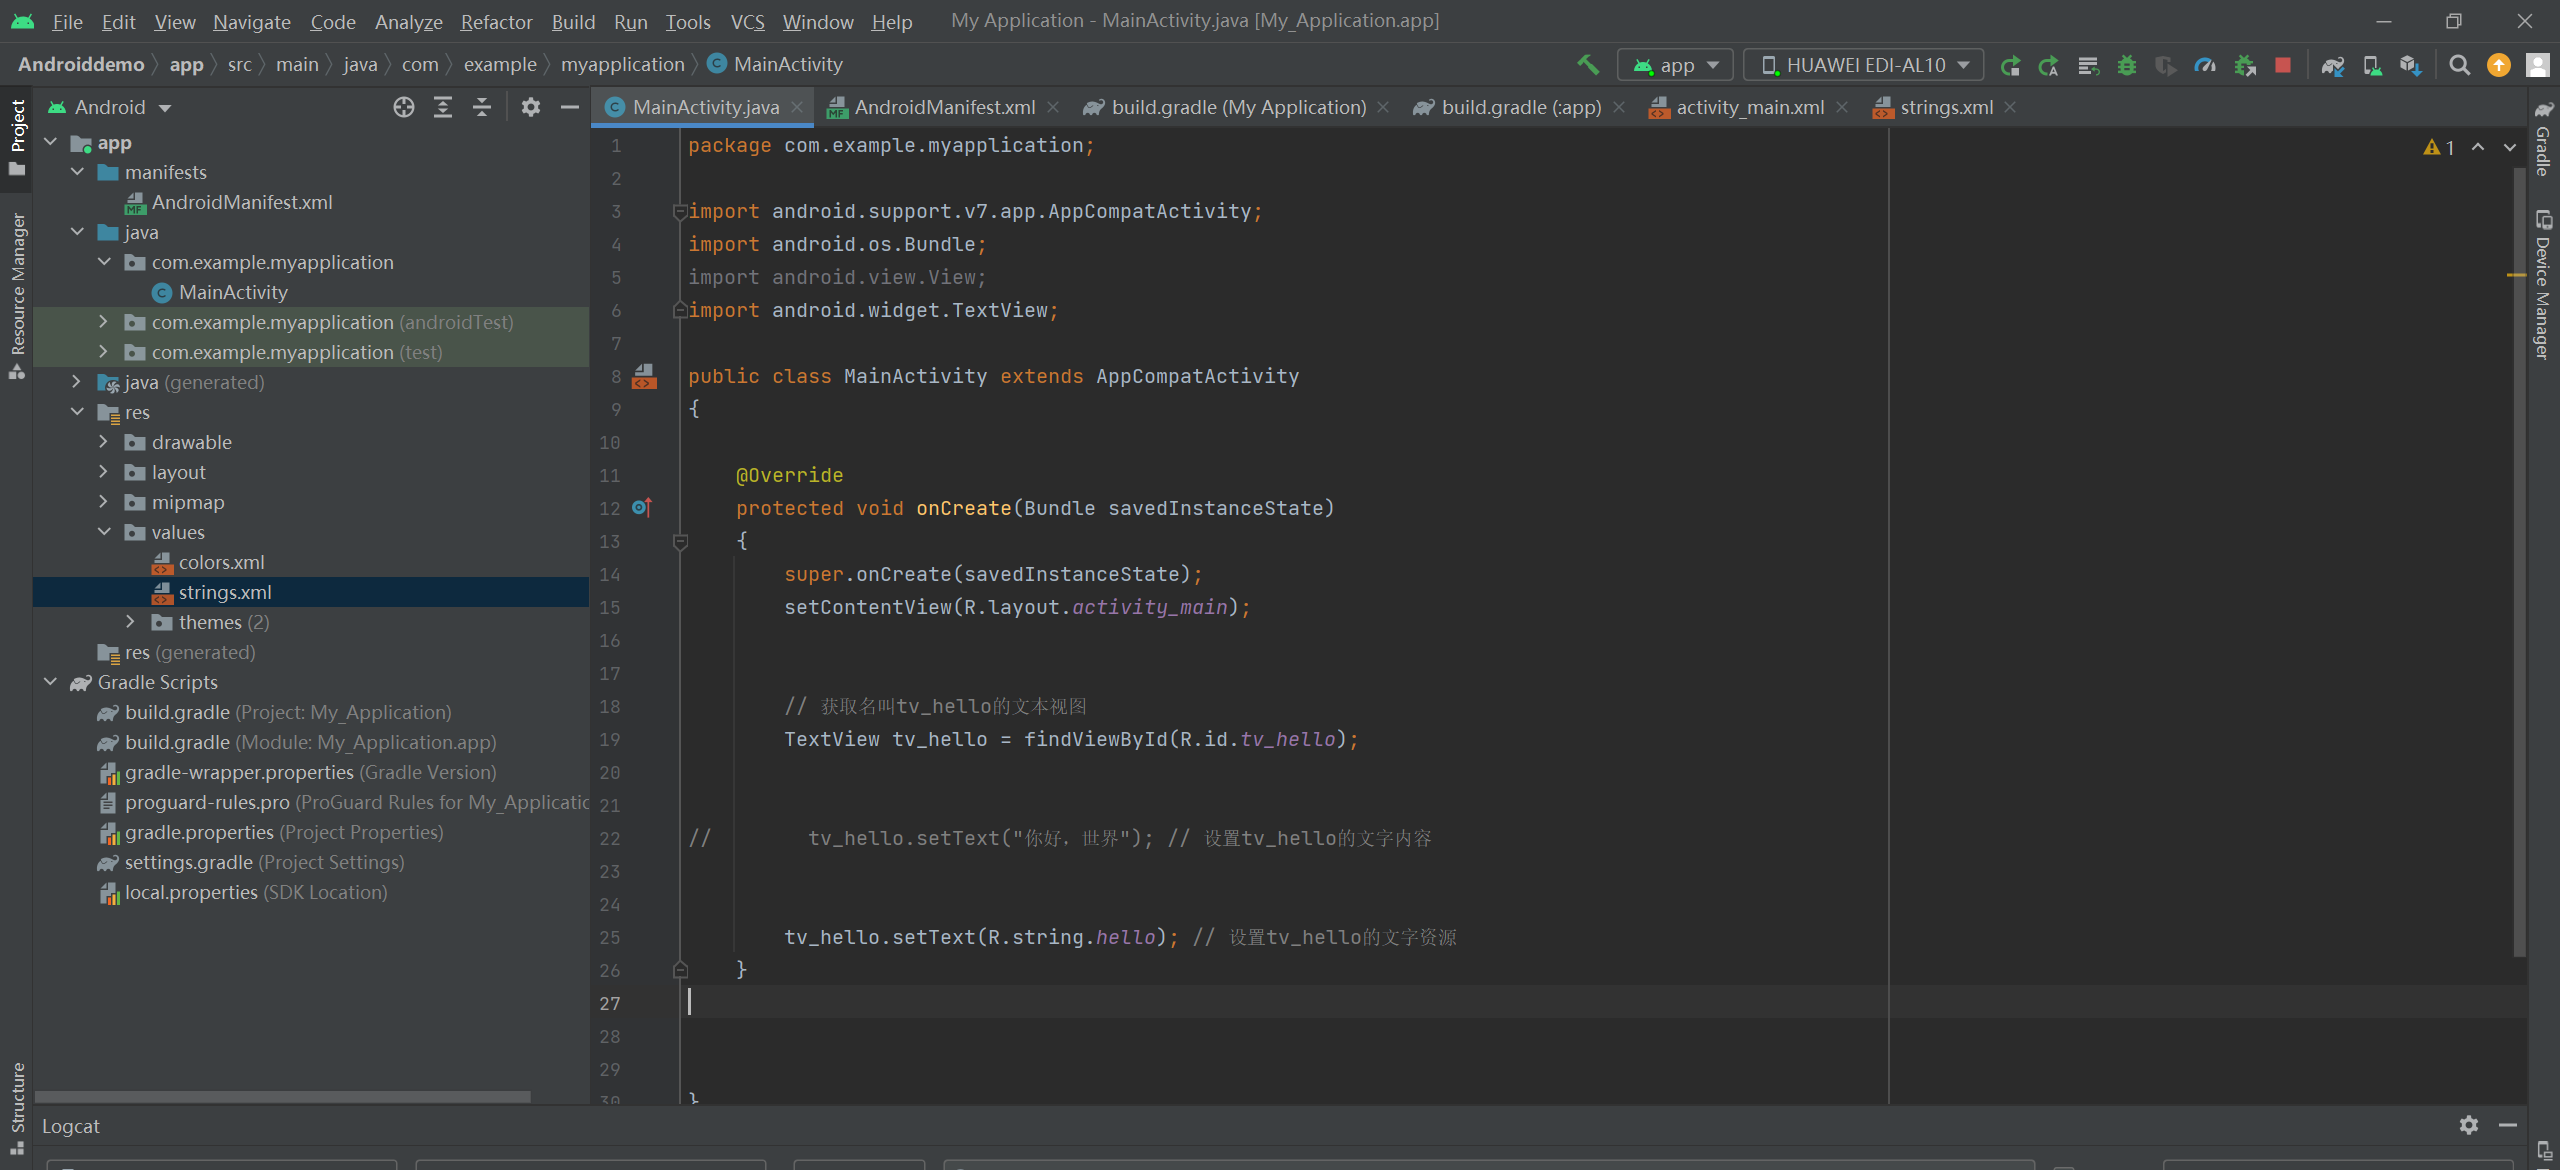This screenshot has height=1170, width=2560.
Task: Click the Make Project hammer icon
Action: coord(1588,65)
